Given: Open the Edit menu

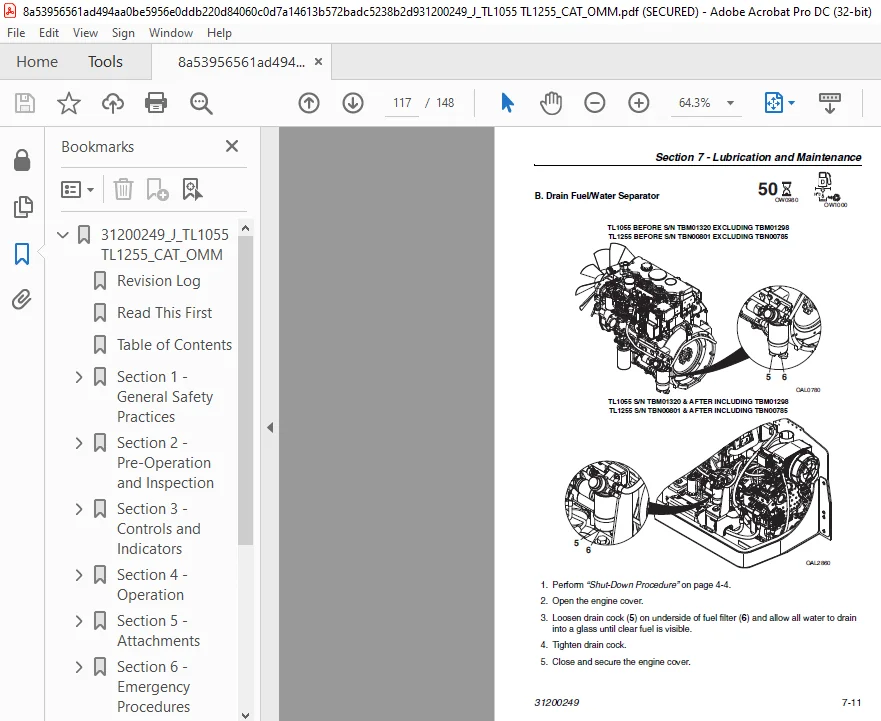Looking at the screenshot, I should (49, 33).
